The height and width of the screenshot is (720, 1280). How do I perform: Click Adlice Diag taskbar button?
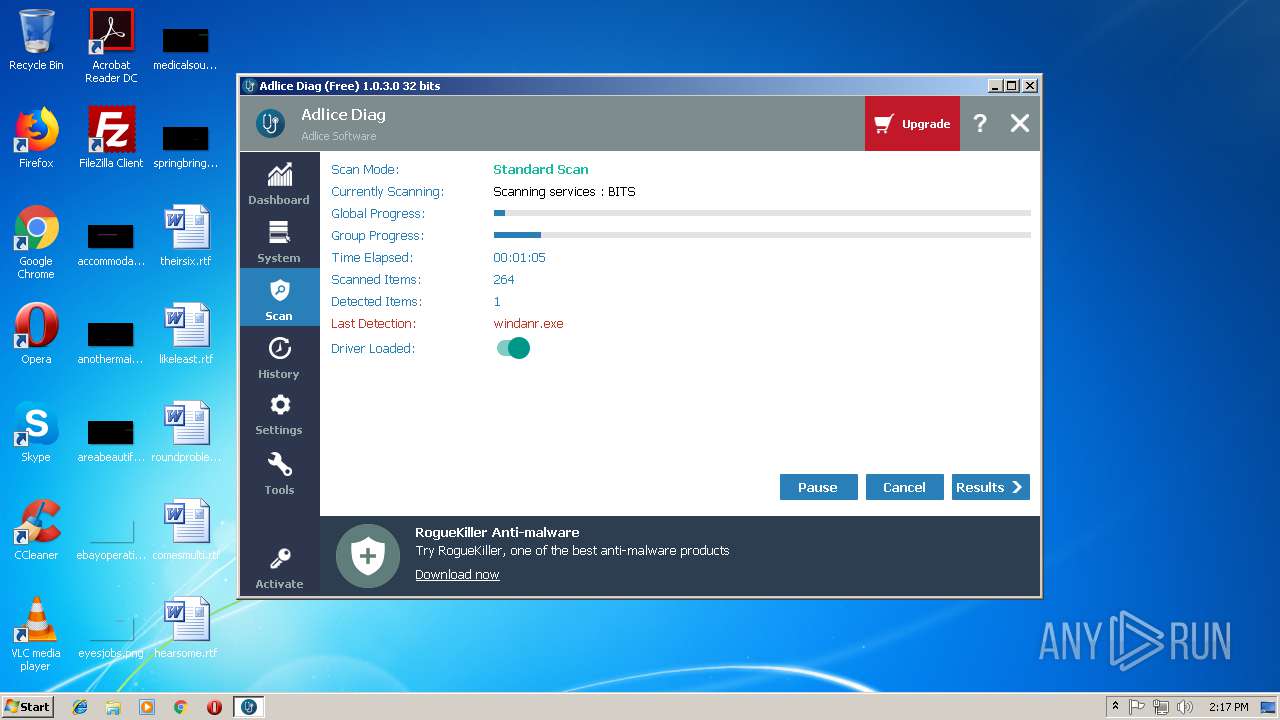point(249,707)
